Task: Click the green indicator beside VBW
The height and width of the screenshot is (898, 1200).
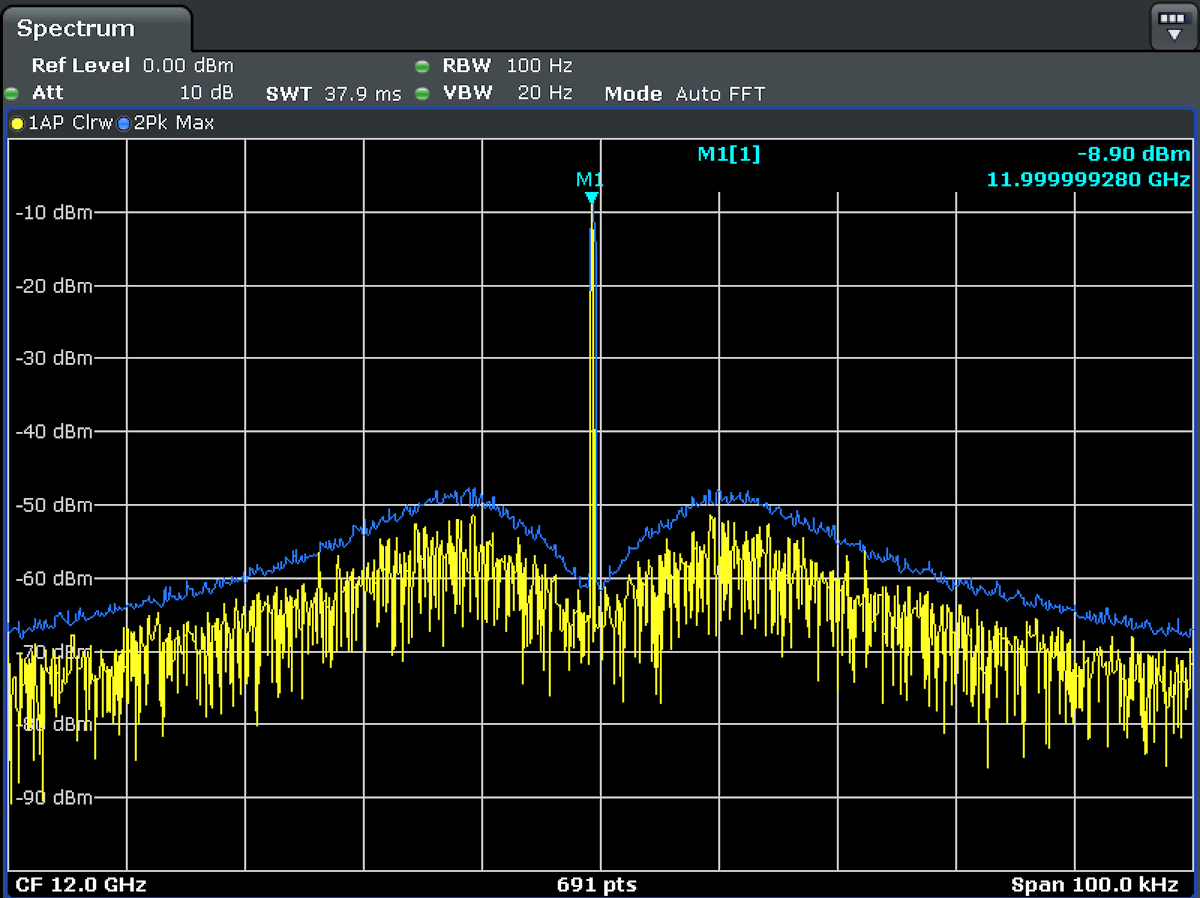Action: point(422,94)
